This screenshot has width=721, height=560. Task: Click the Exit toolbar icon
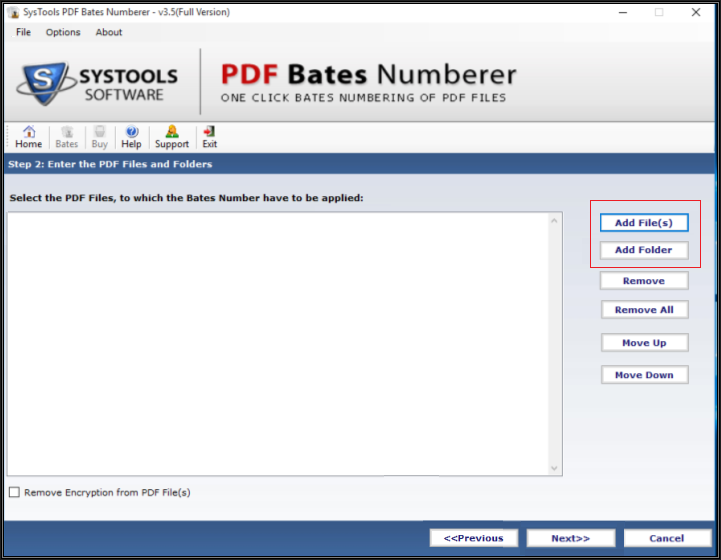[x=210, y=137]
